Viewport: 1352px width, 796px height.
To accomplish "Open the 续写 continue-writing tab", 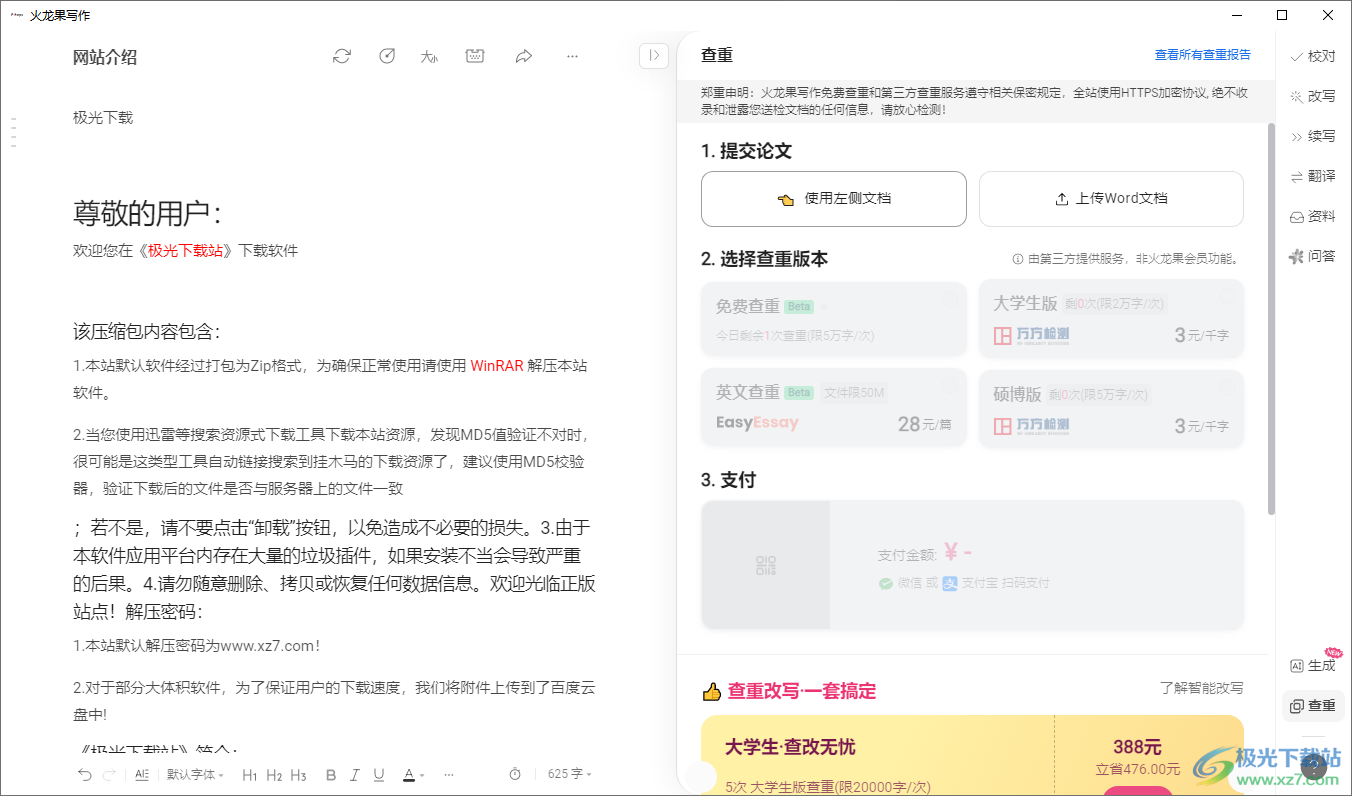I will pyautogui.click(x=1313, y=136).
